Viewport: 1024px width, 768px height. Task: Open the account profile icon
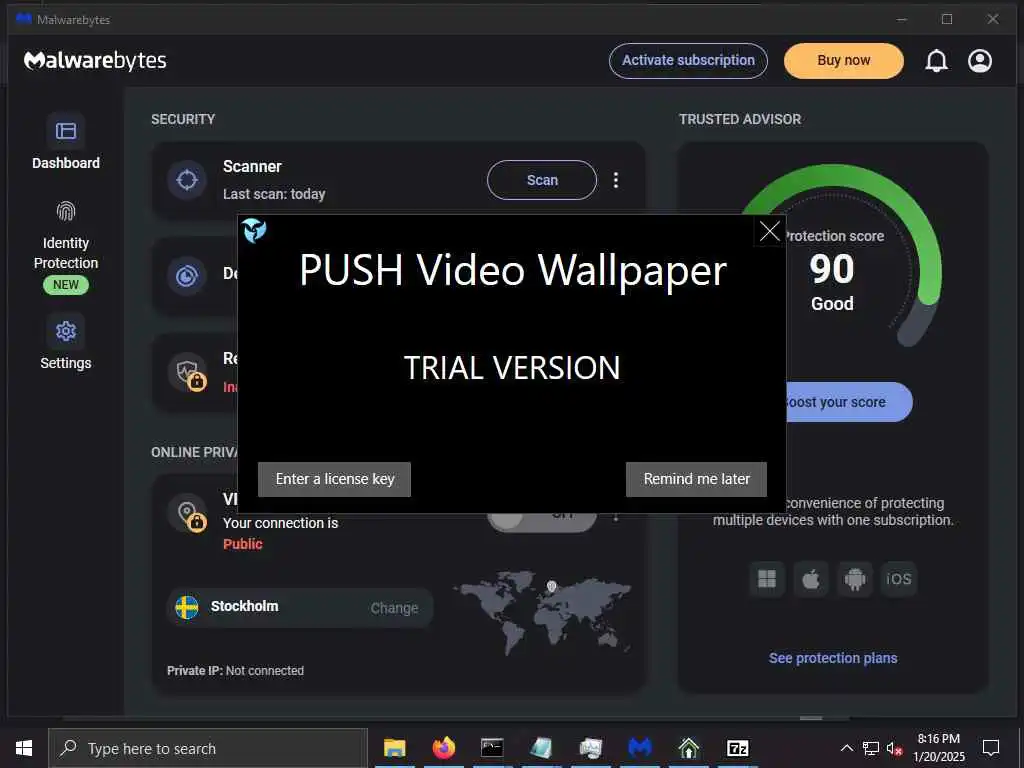(x=980, y=61)
